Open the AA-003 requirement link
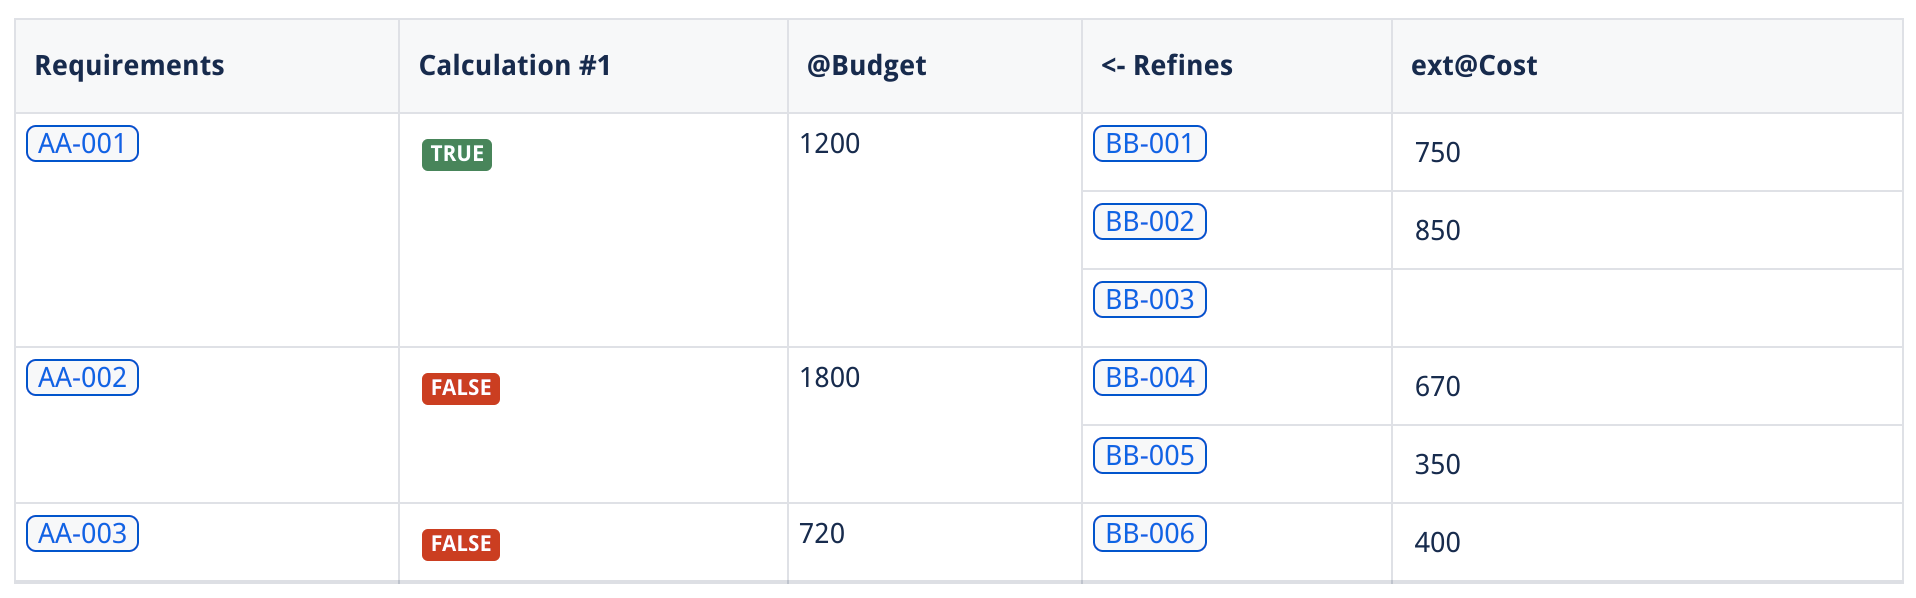 tap(82, 534)
